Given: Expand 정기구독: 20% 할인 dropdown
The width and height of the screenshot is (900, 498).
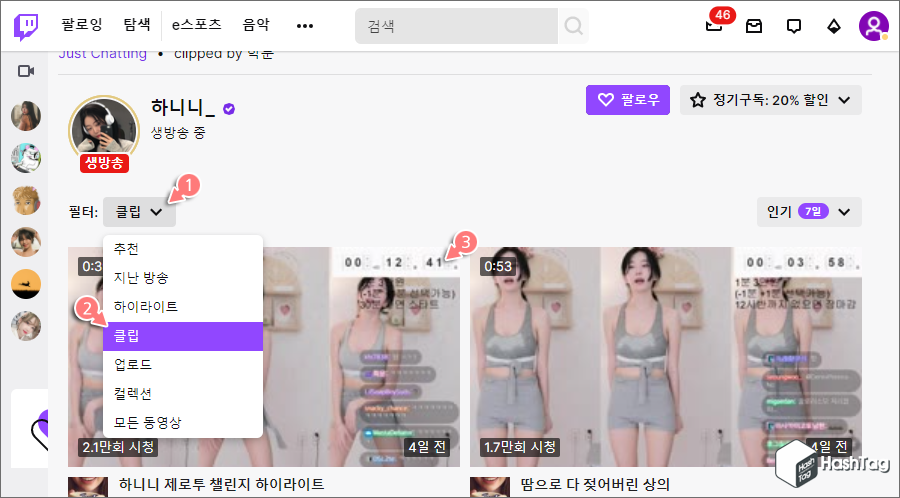Looking at the screenshot, I should click(771, 100).
